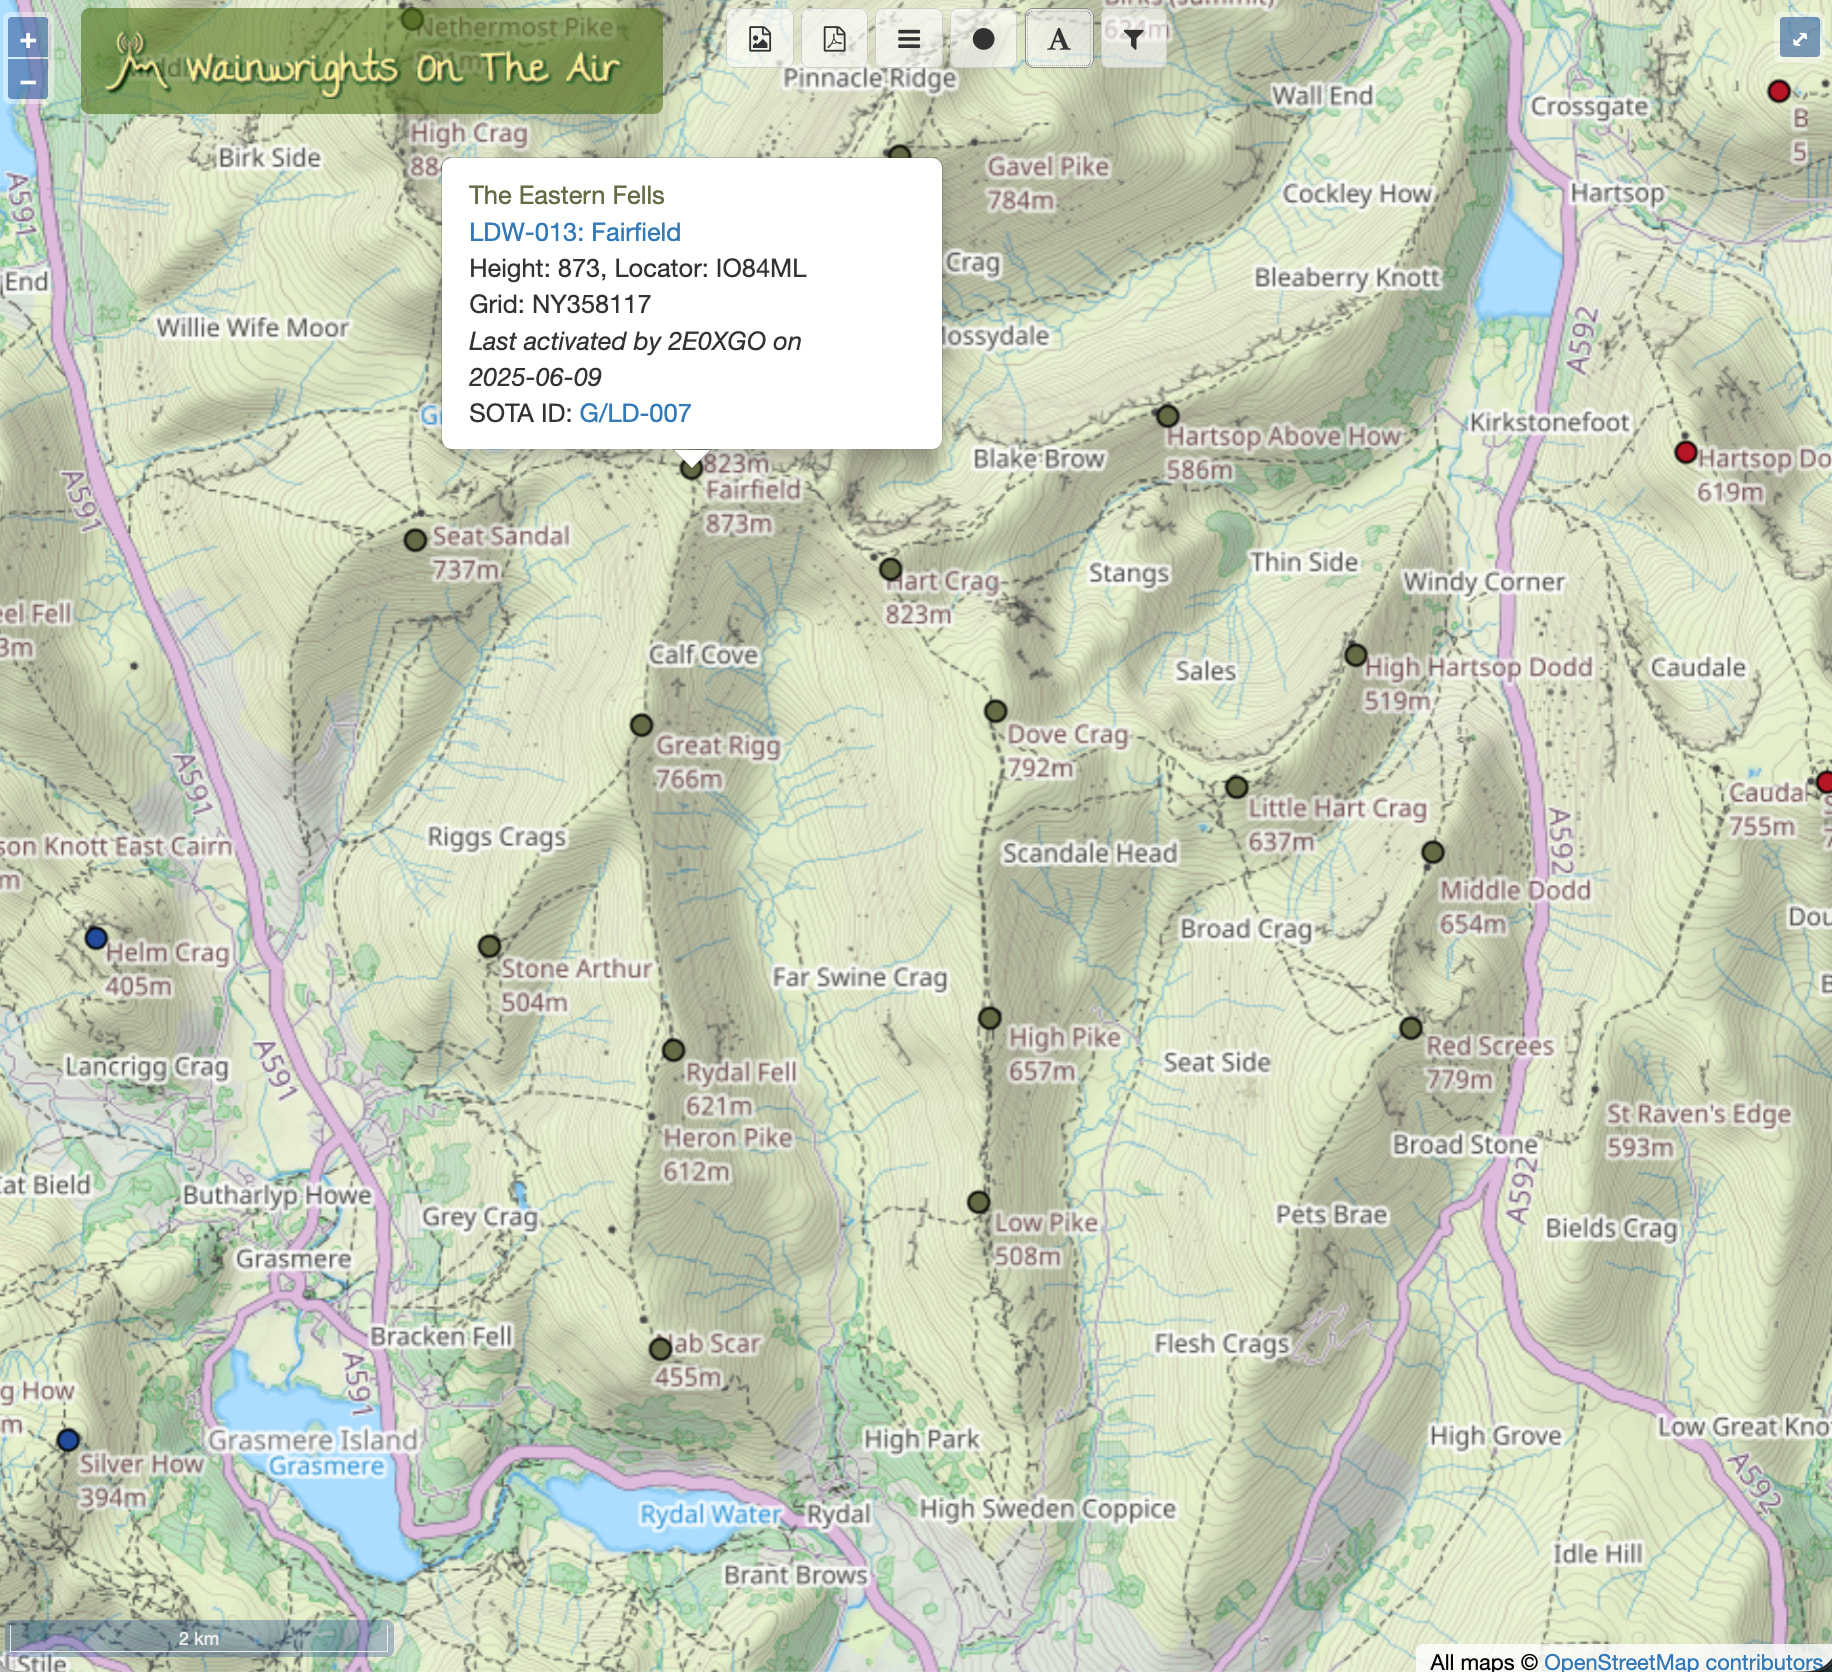The width and height of the screenshot is (1832, 1672).
Task: Click the Red Screes summit marker
Action: click(x=1410, y=1028)
